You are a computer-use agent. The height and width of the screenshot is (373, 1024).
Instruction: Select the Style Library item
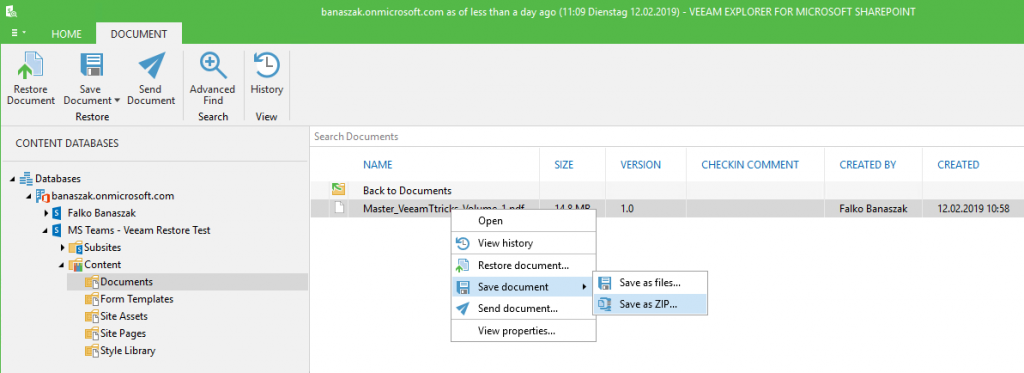tap(127, 351)
